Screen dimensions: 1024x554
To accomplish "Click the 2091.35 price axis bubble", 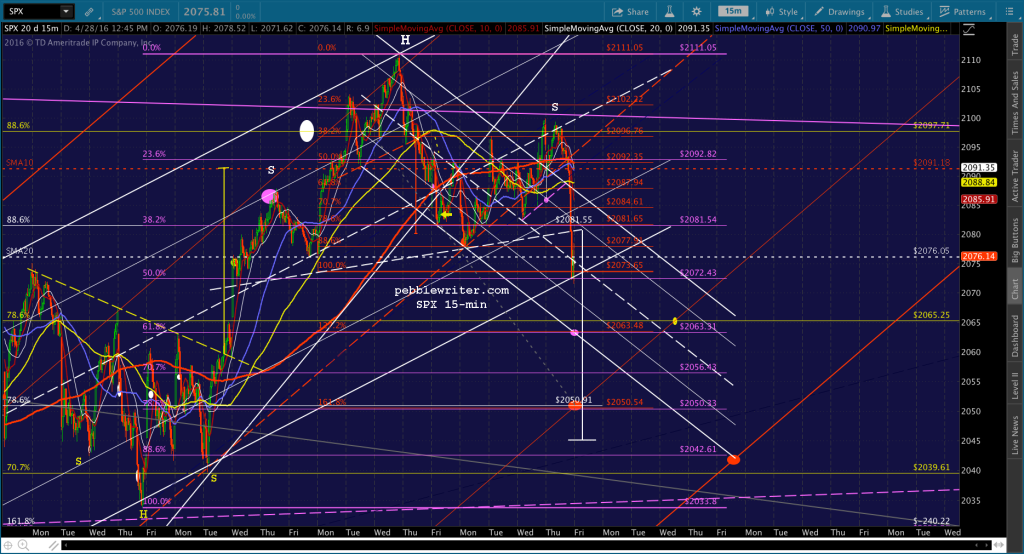I will [x=979, y=167].
